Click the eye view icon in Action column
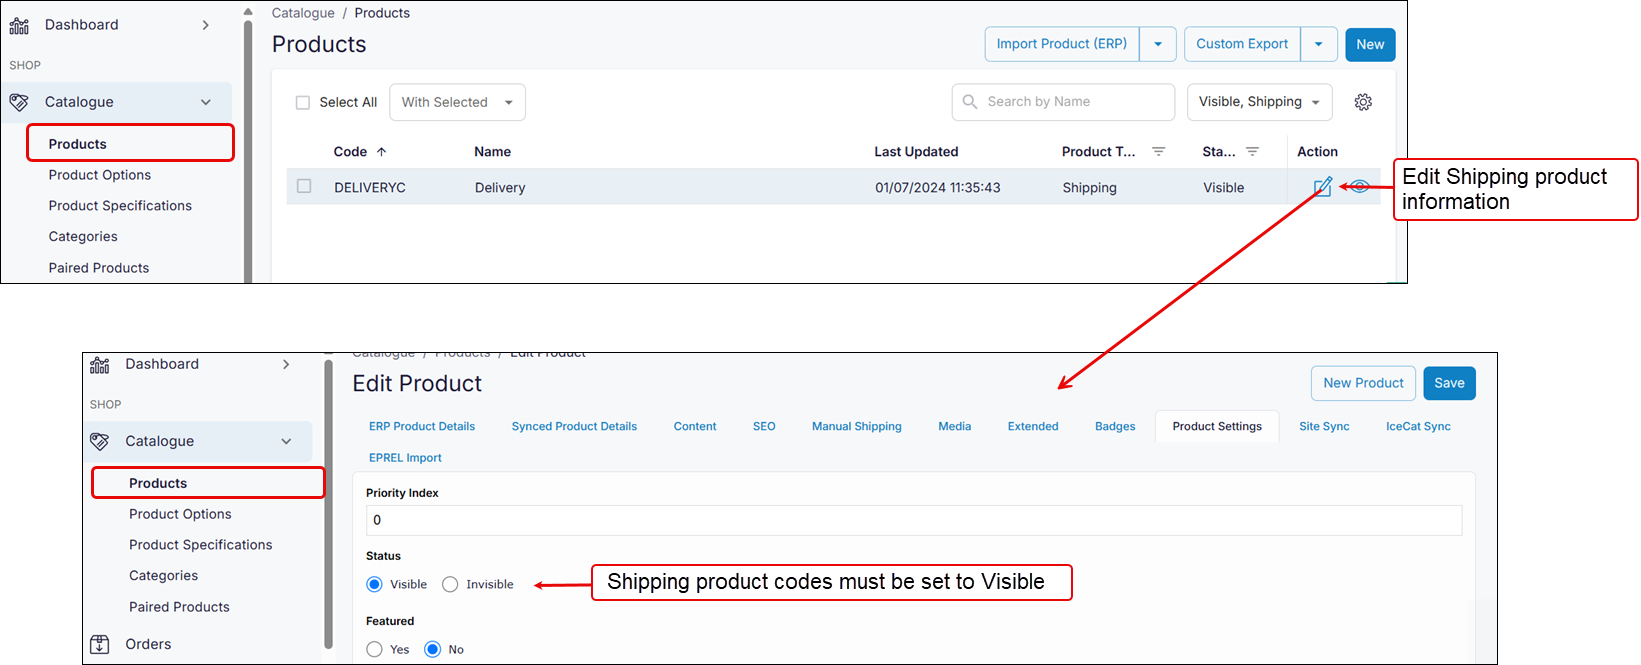Image resolution: width=1641 pixels, height=665 pixels. coord(1359,187)
